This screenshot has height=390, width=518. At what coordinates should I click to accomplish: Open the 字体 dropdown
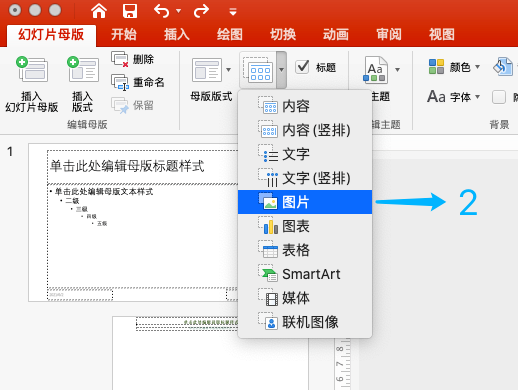454,97
